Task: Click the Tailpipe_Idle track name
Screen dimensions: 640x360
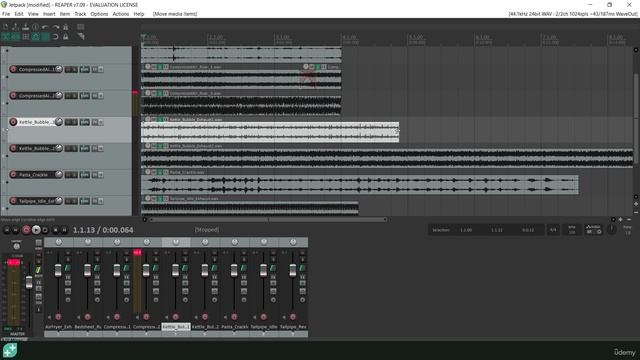Action: 37,201
